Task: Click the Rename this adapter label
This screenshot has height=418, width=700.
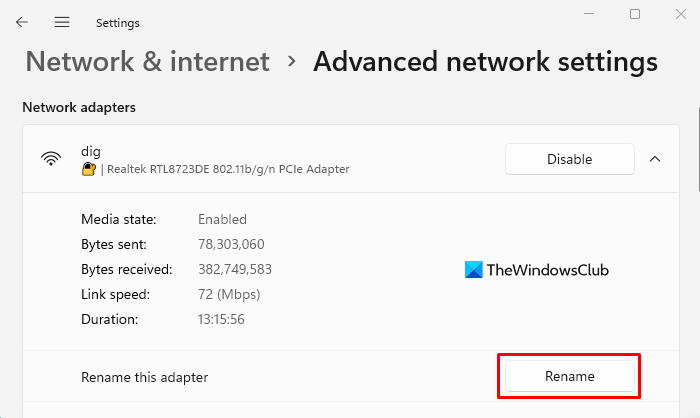Action: [x=144, y=377]
